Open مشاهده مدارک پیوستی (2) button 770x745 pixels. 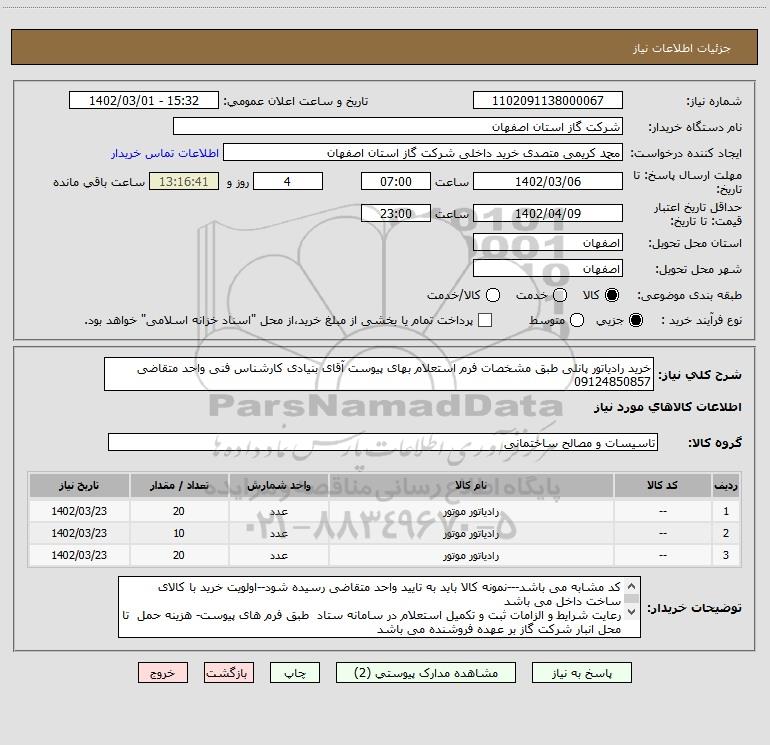[426, 673]
